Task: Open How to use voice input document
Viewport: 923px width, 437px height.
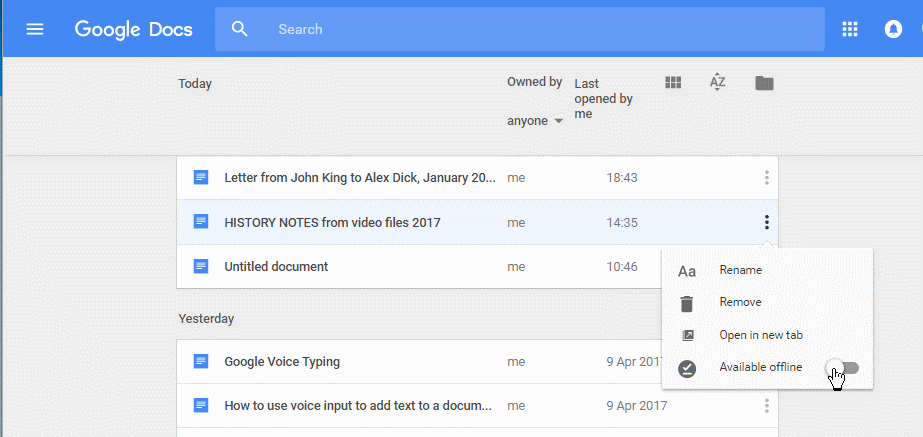Action: point(358,405)
